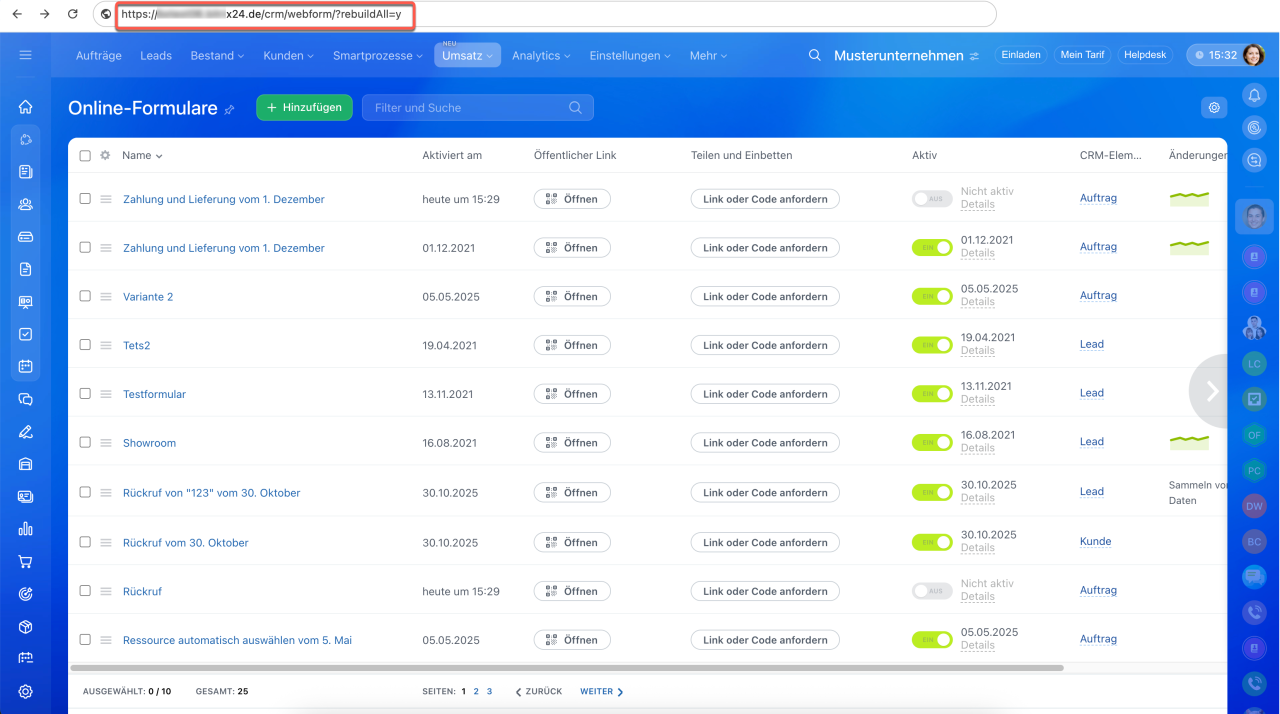Expand the Mehr menu
The image size is (1280, 714).
point(708,56)
